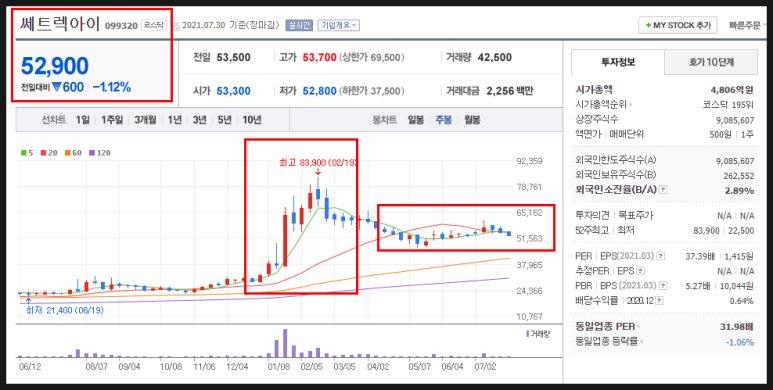Open help icon beside PER EPS(2021.03)

point(661,256)
